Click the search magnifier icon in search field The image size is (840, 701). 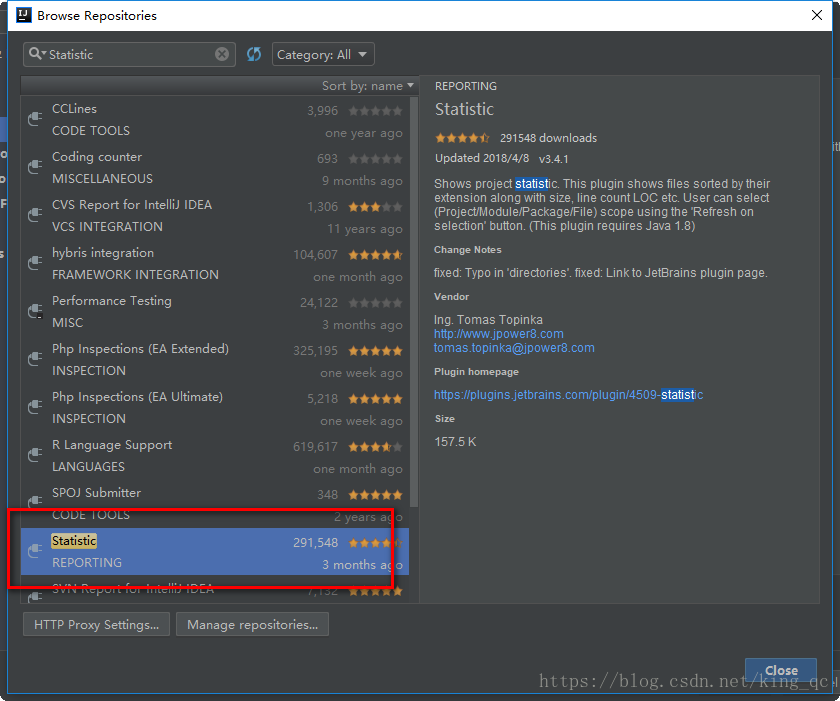36,55
